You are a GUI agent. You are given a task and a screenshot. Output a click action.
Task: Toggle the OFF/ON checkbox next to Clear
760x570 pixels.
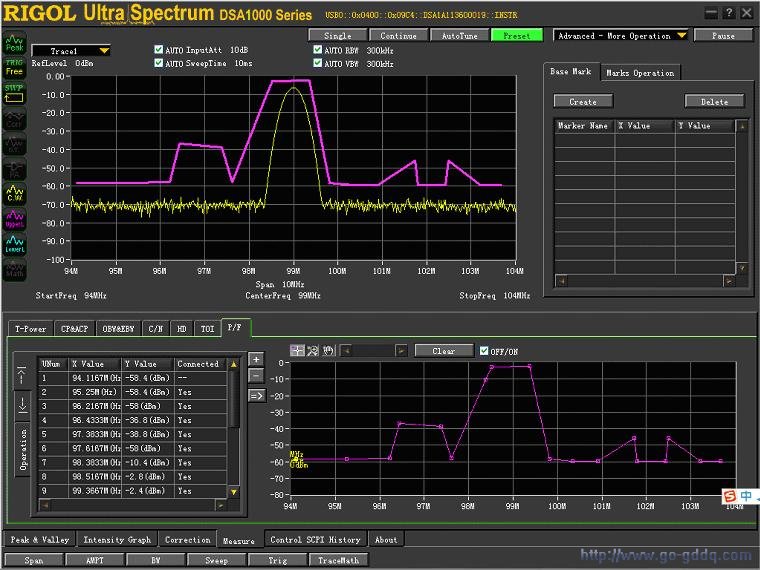coord(484,350)
